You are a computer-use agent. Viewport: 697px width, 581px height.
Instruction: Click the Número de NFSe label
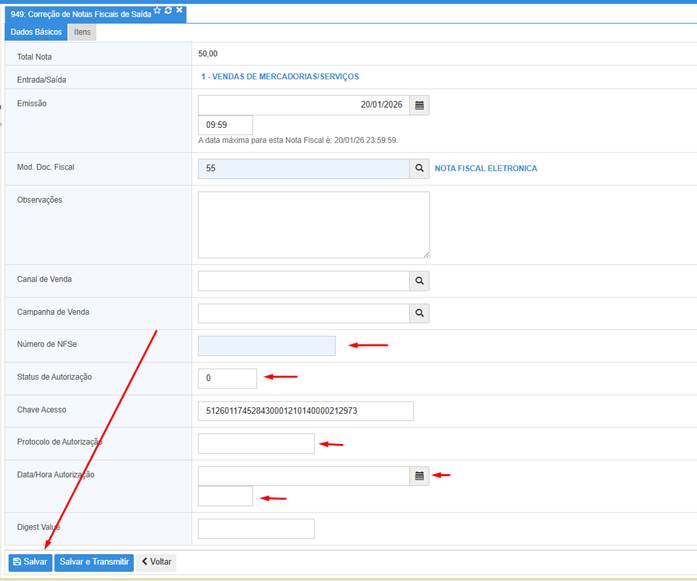point(47,345)
